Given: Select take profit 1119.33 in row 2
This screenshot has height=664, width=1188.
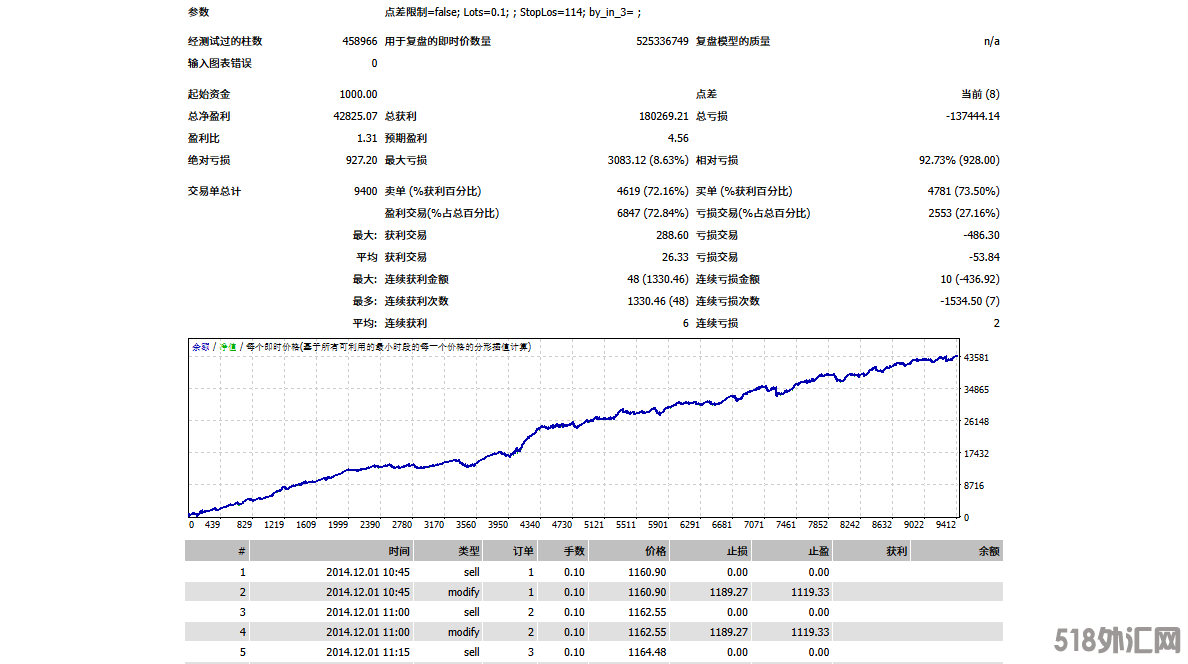Looking at the screenshot, I should (x=810, y=592).
